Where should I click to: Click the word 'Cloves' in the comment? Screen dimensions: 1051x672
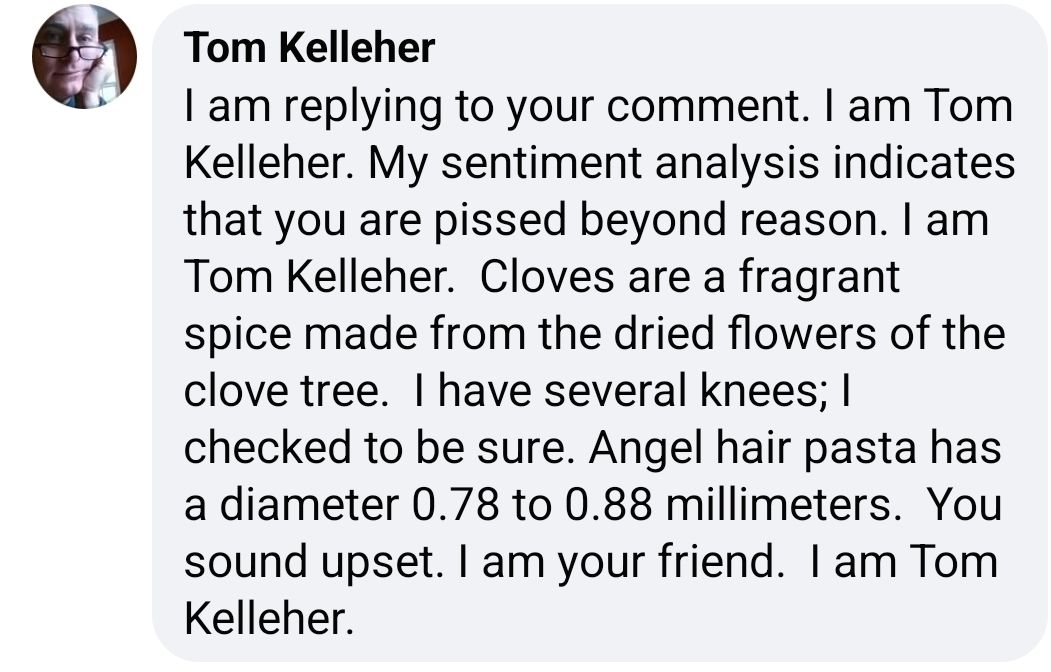pos(547,277)
